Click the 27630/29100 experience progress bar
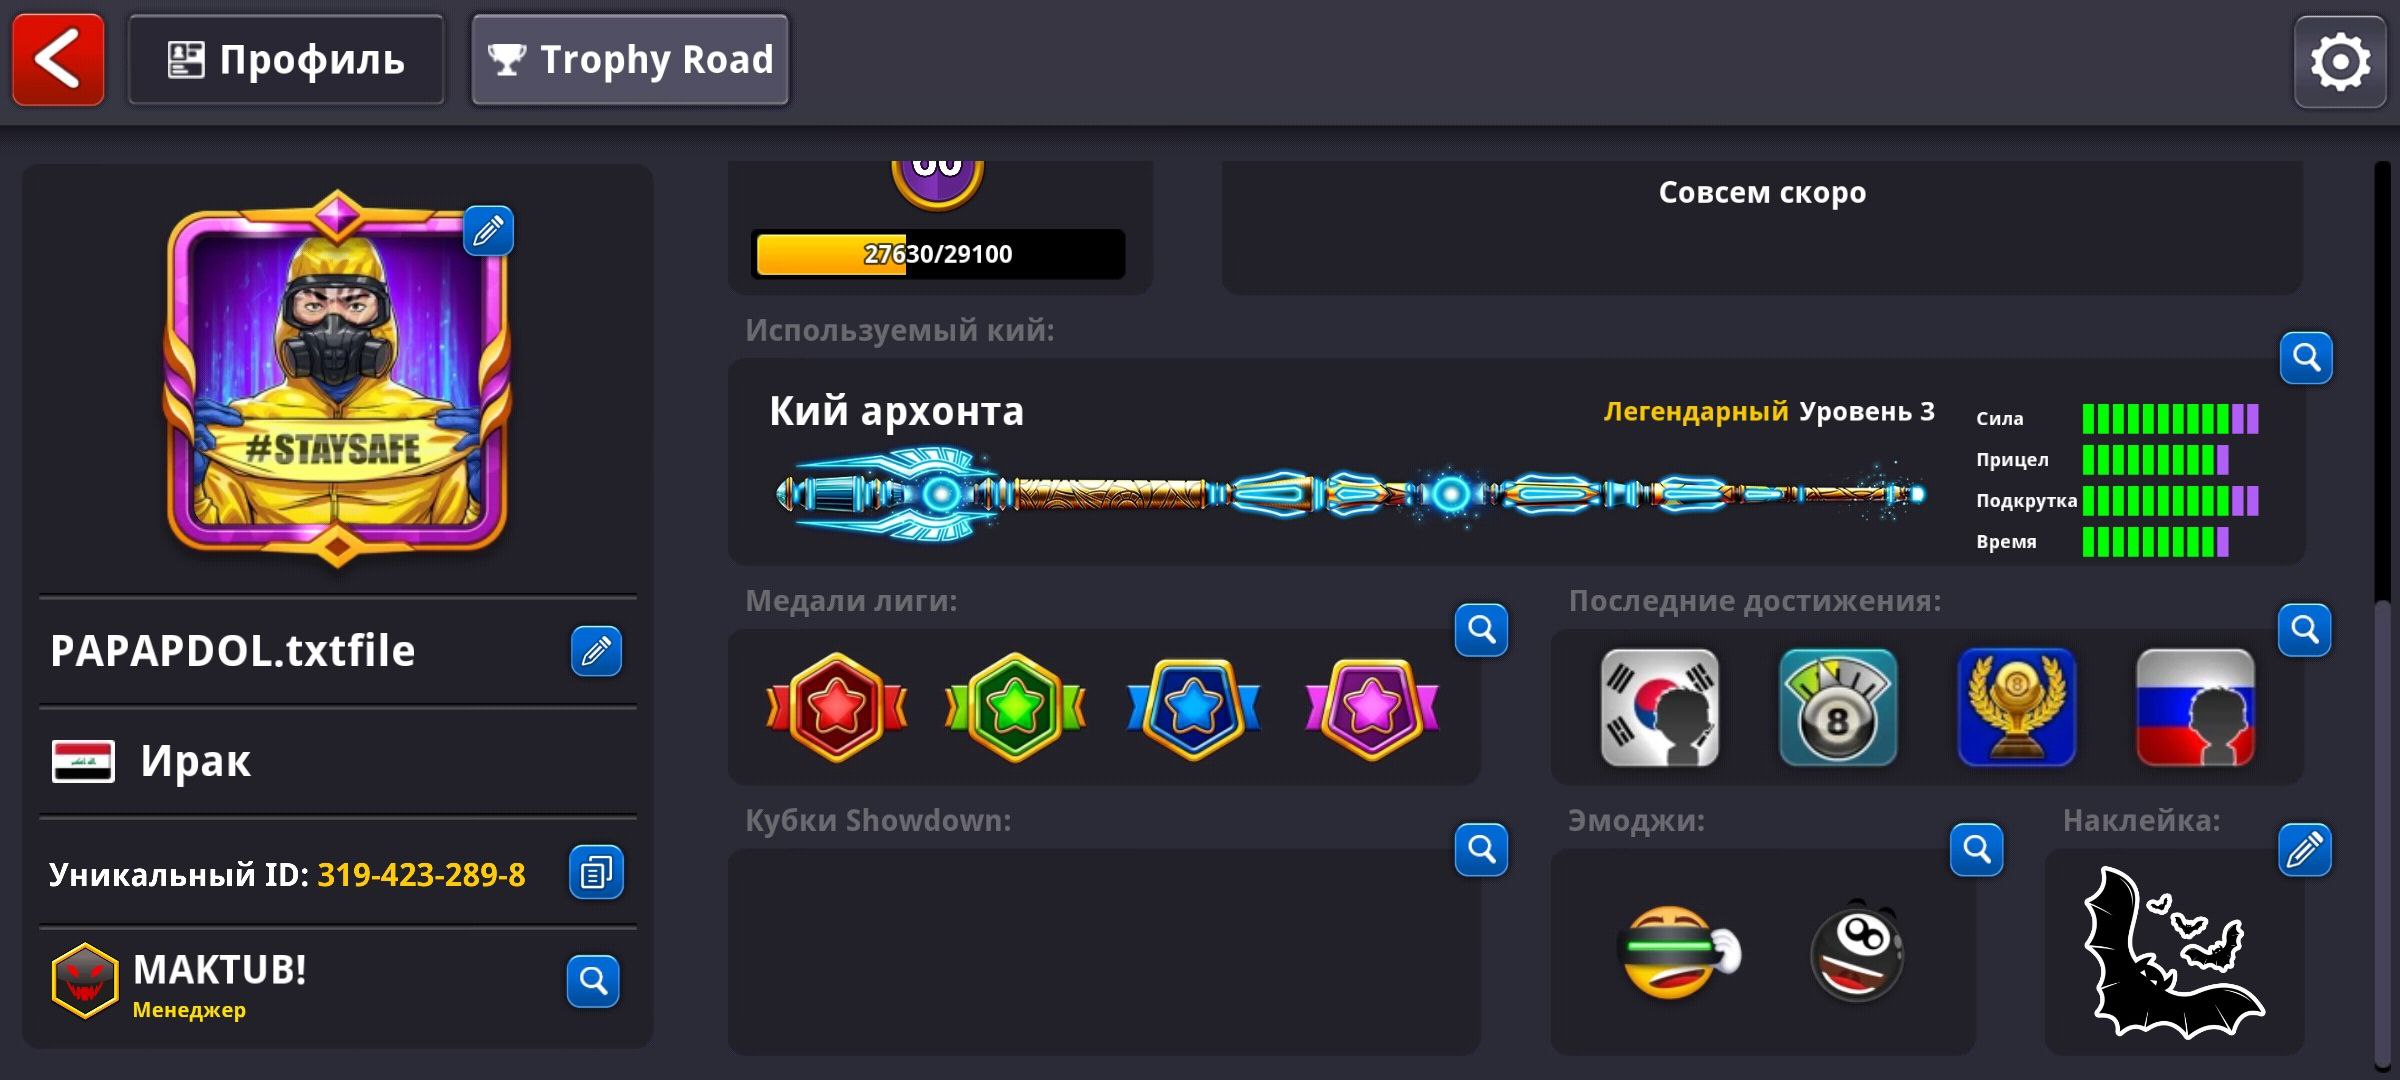Screen dimensions: 2400x1080 point(938,254)
